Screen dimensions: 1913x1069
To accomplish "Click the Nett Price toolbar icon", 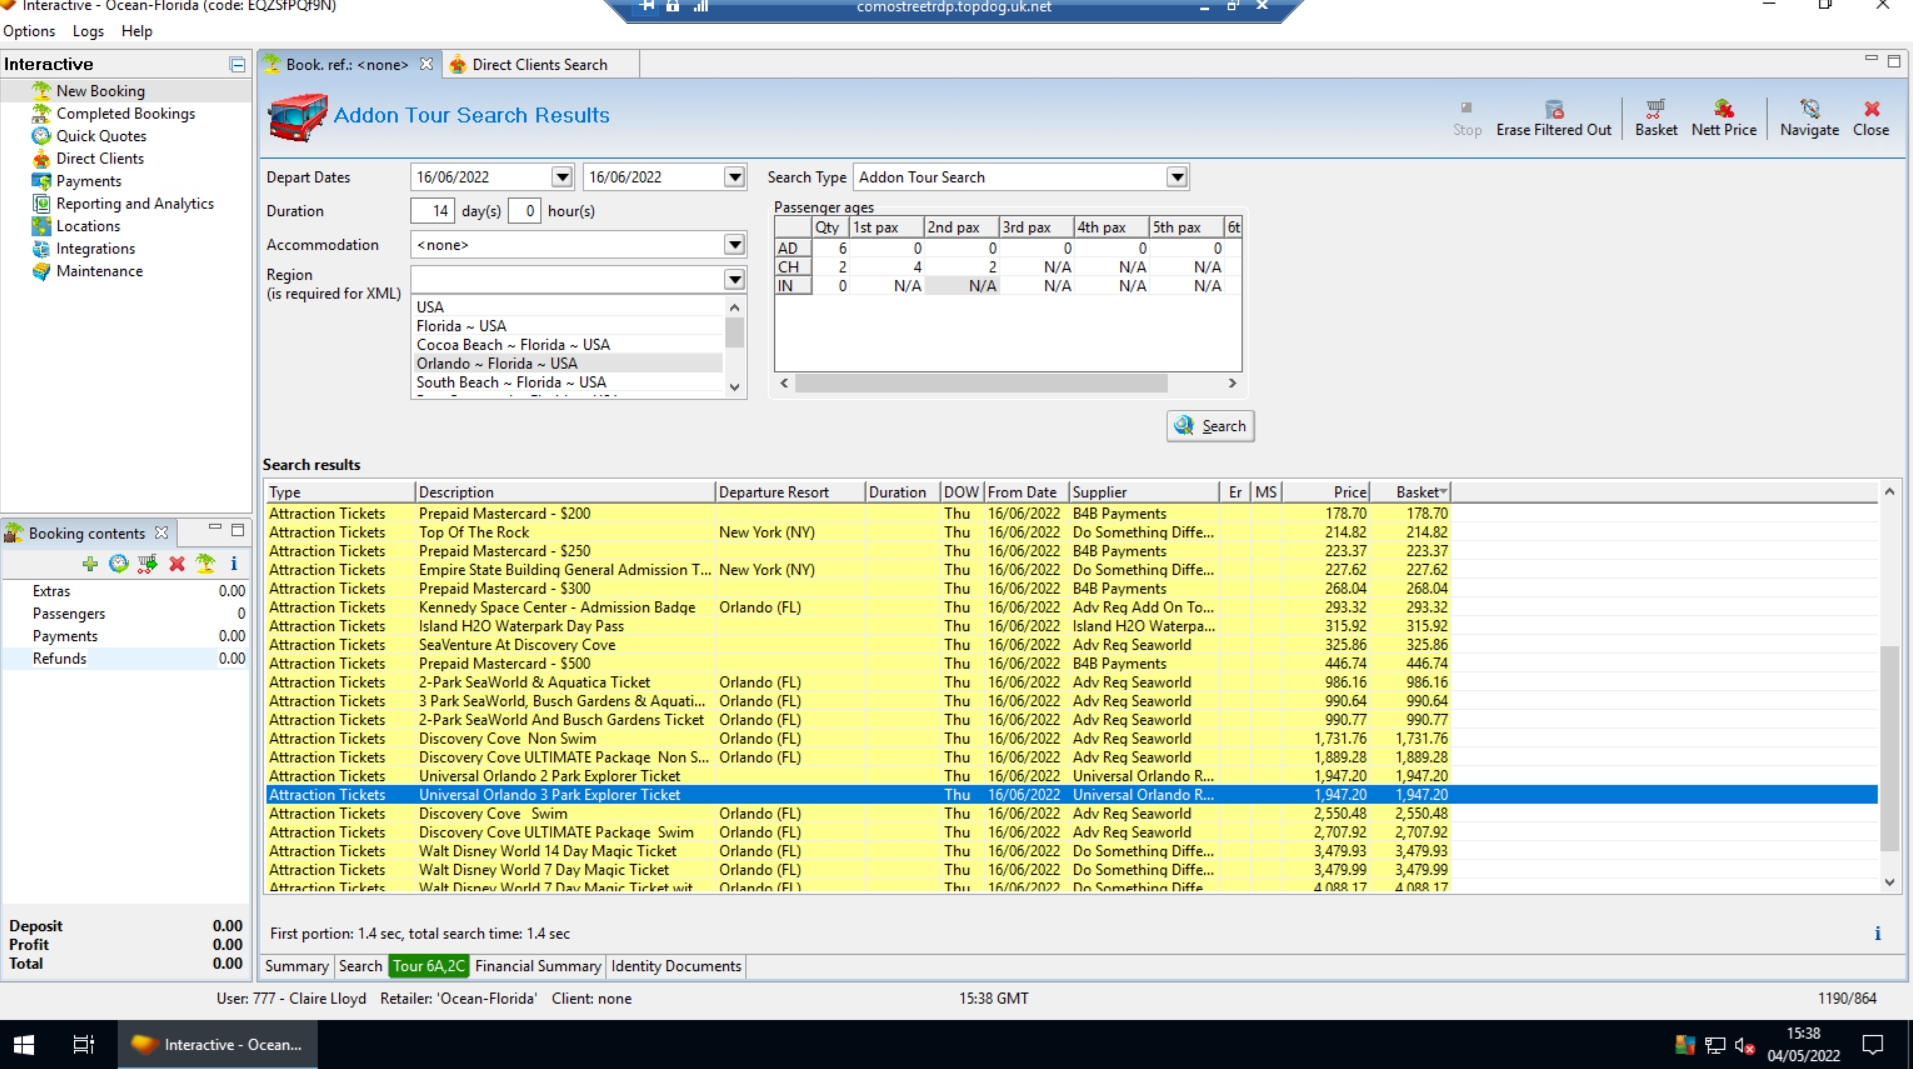I will pyautogui.click(x=1723, y=118).
